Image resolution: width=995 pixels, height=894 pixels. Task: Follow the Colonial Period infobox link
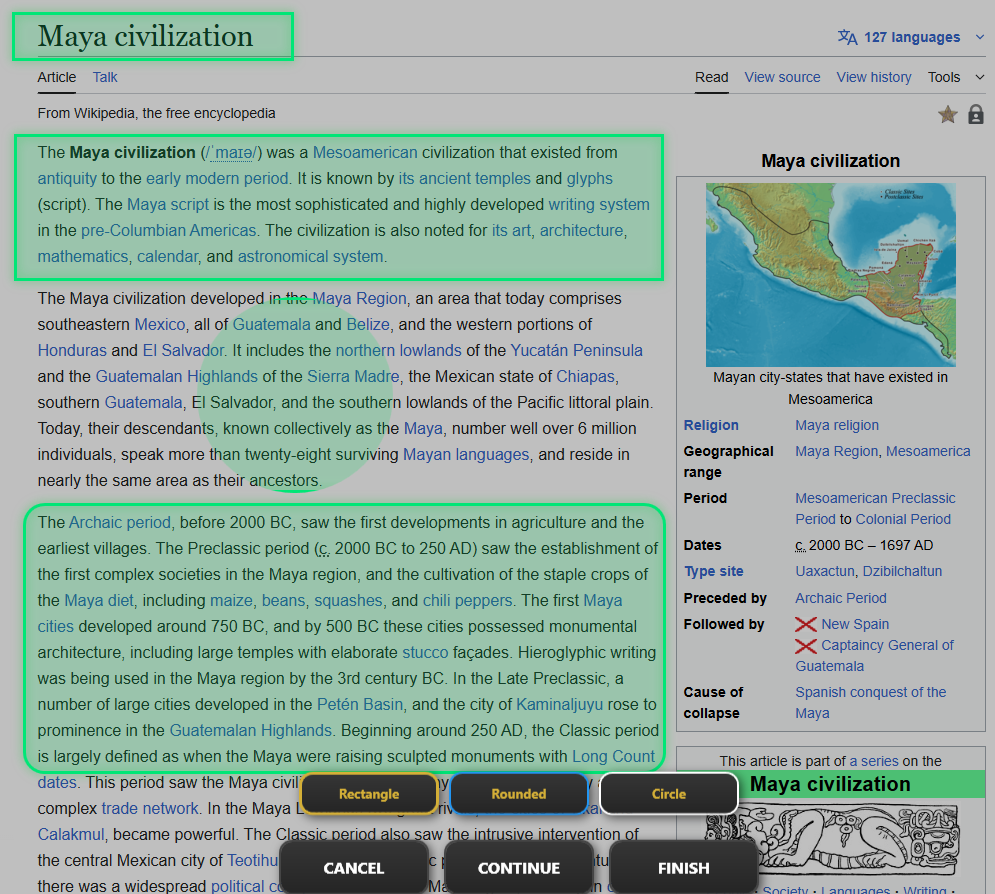[903, 520]
